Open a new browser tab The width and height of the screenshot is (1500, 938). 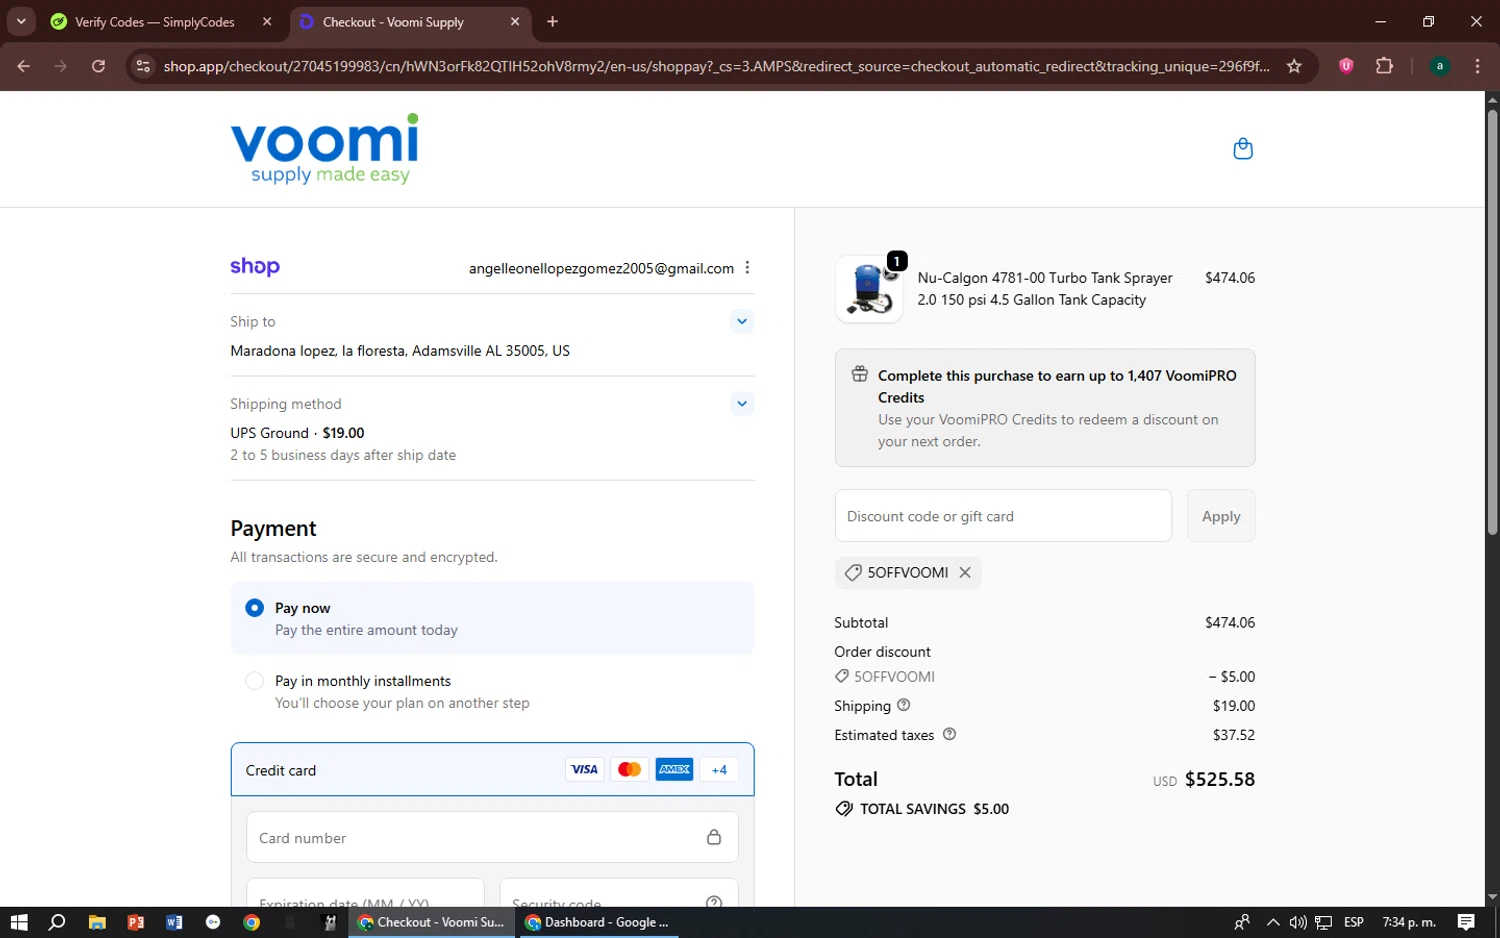click(552, 21)
